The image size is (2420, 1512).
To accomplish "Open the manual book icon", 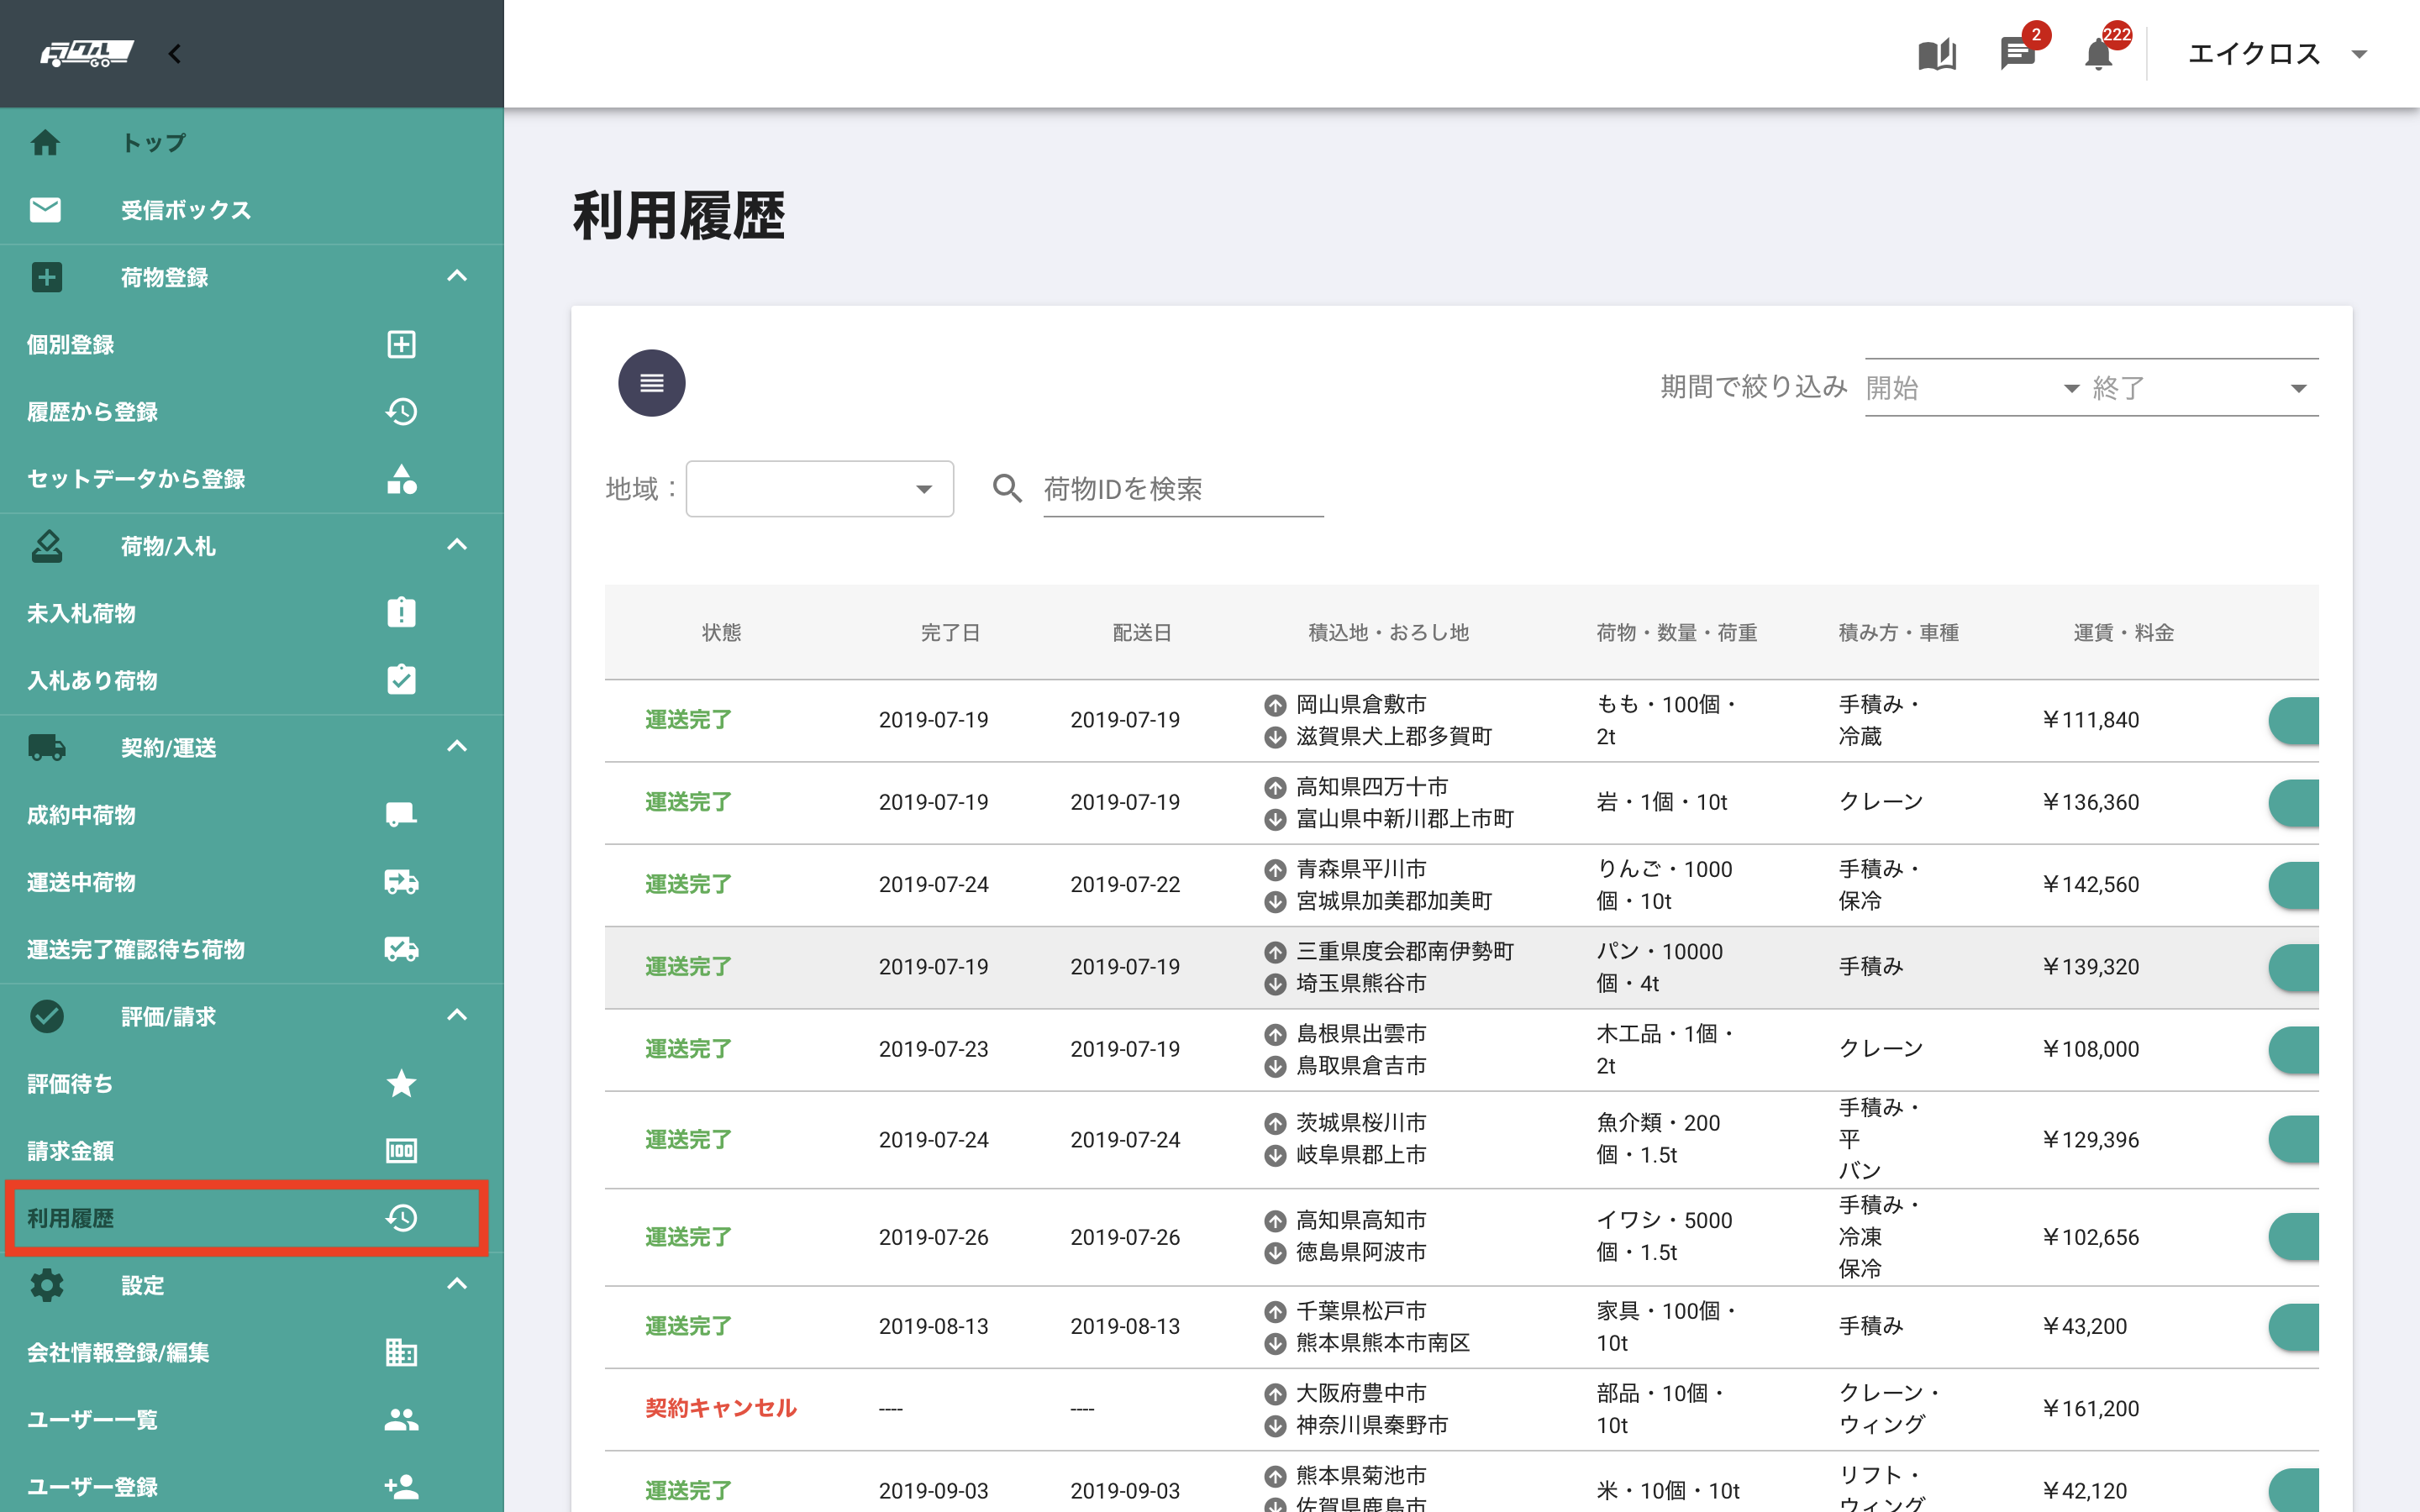I will coord(1937,54).
